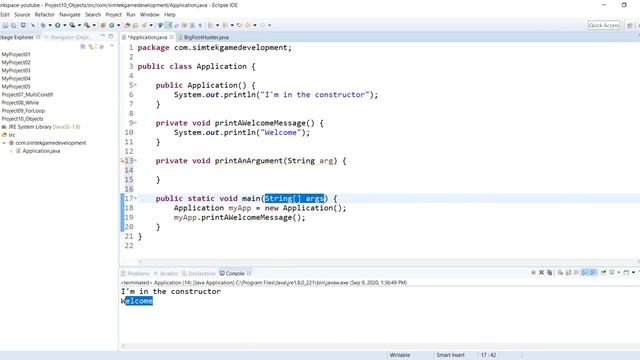Open the Navigate menu
This screenshot has height=360, width=640.
70,14
